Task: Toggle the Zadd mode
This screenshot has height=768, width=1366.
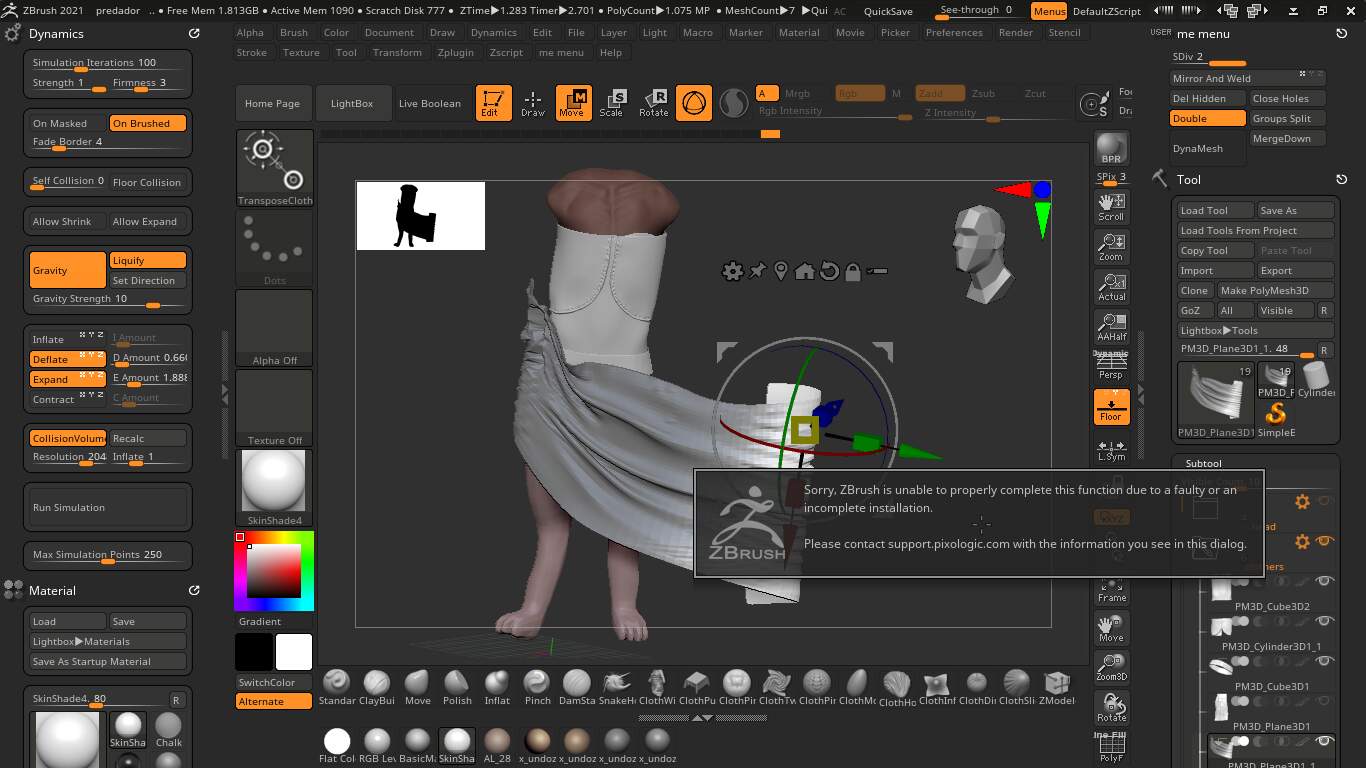Action: (x=940, y=93)
